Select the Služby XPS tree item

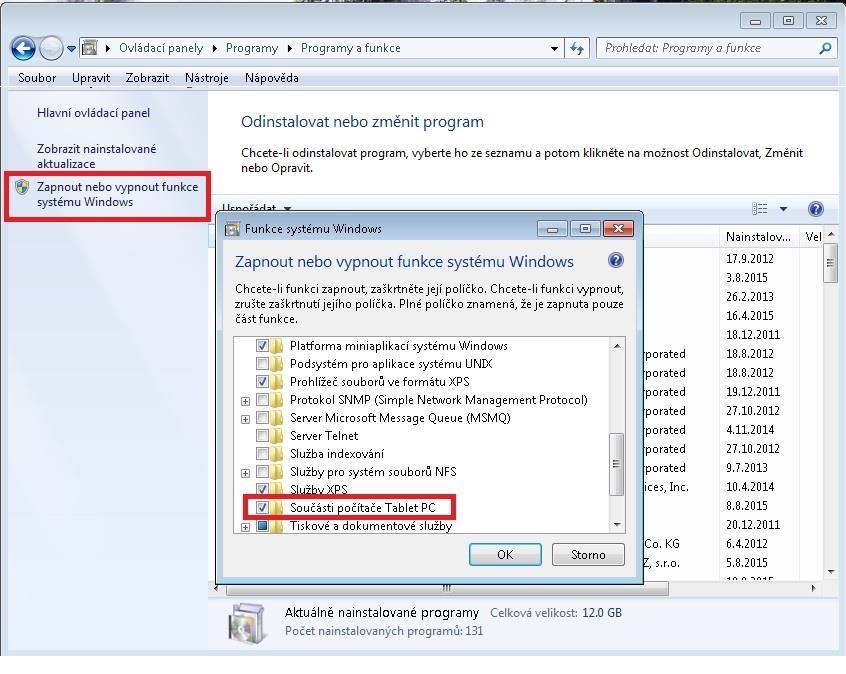(x=318, y=489)
